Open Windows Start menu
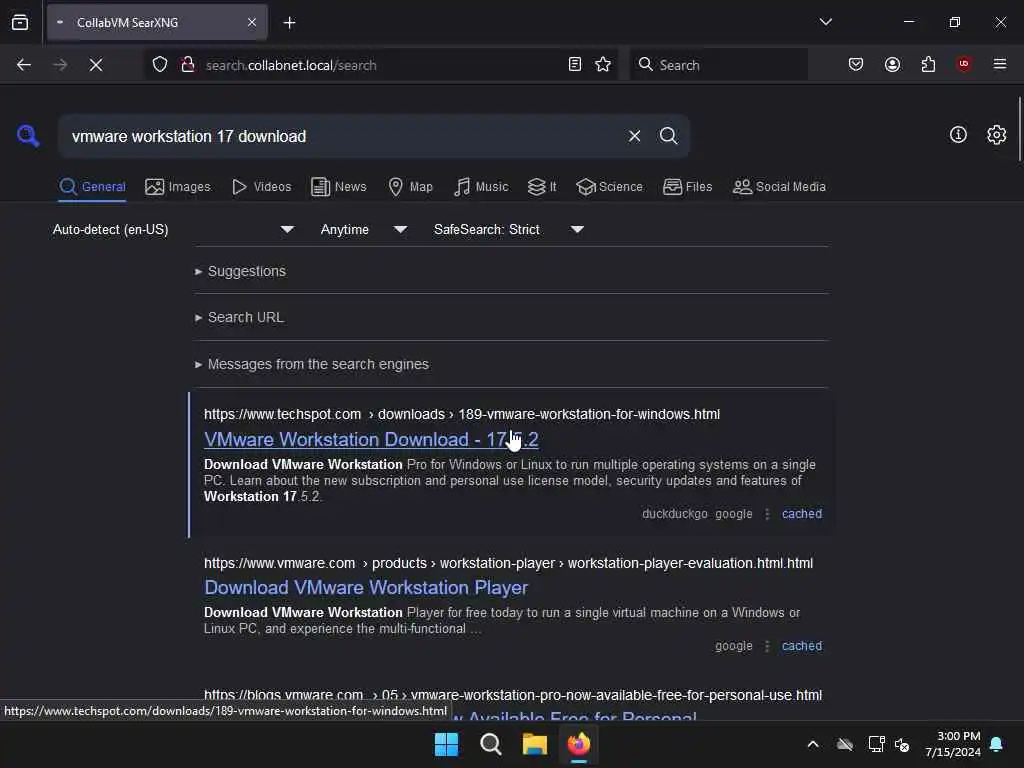Image resolution: width=1024 pixels, height=768 pixels. coord(446,744)
